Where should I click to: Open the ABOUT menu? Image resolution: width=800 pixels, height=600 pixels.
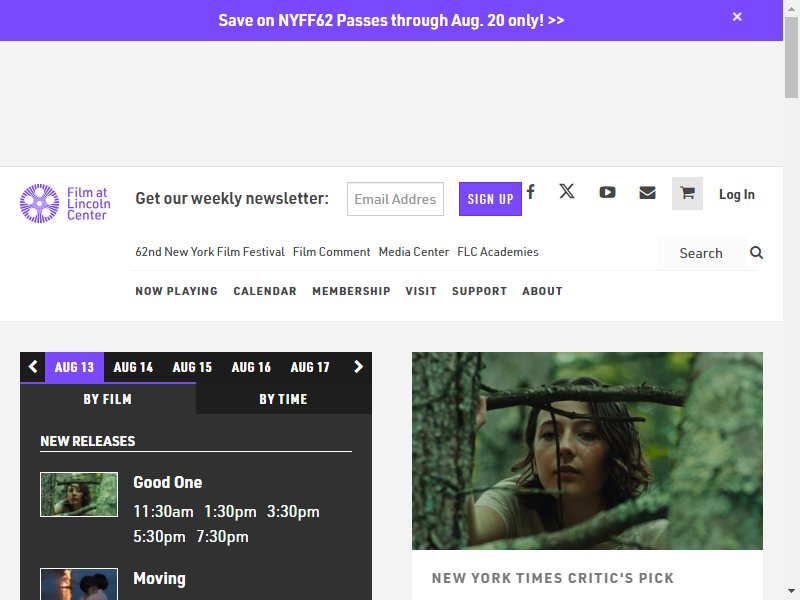pyautogui.click(x=542, y=291)
